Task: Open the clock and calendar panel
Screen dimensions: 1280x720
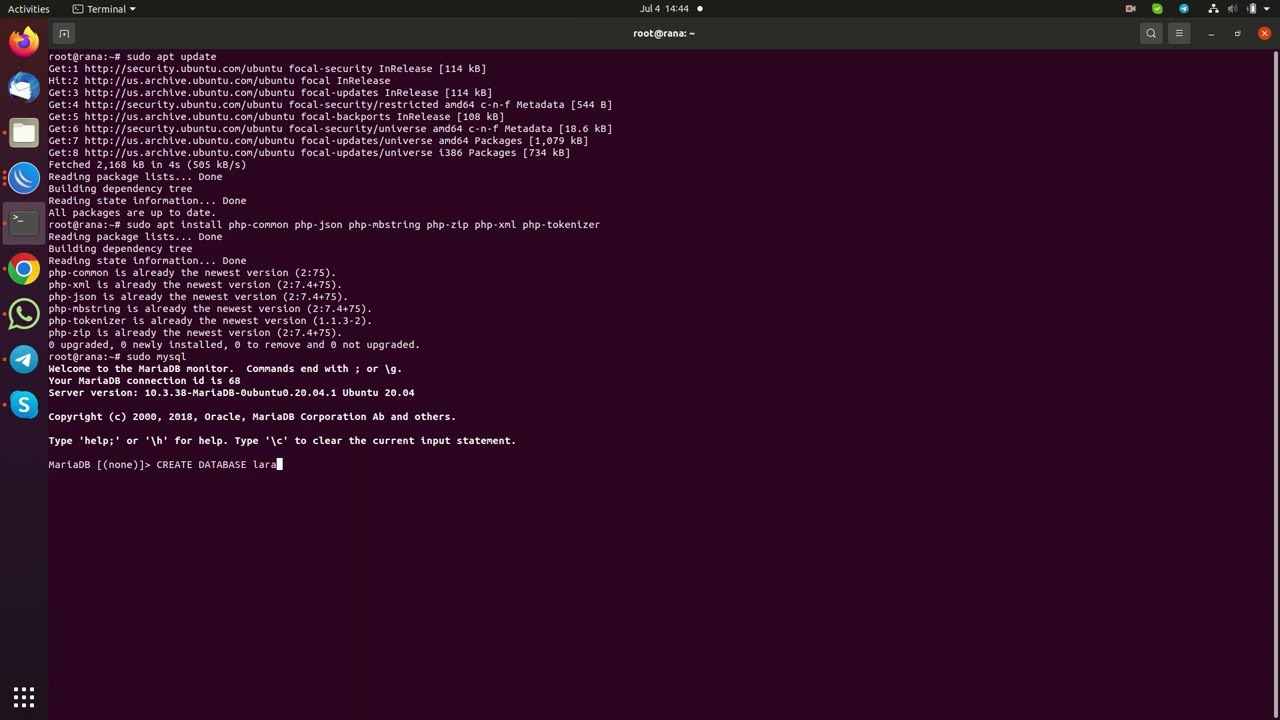Action: point(664,9)
